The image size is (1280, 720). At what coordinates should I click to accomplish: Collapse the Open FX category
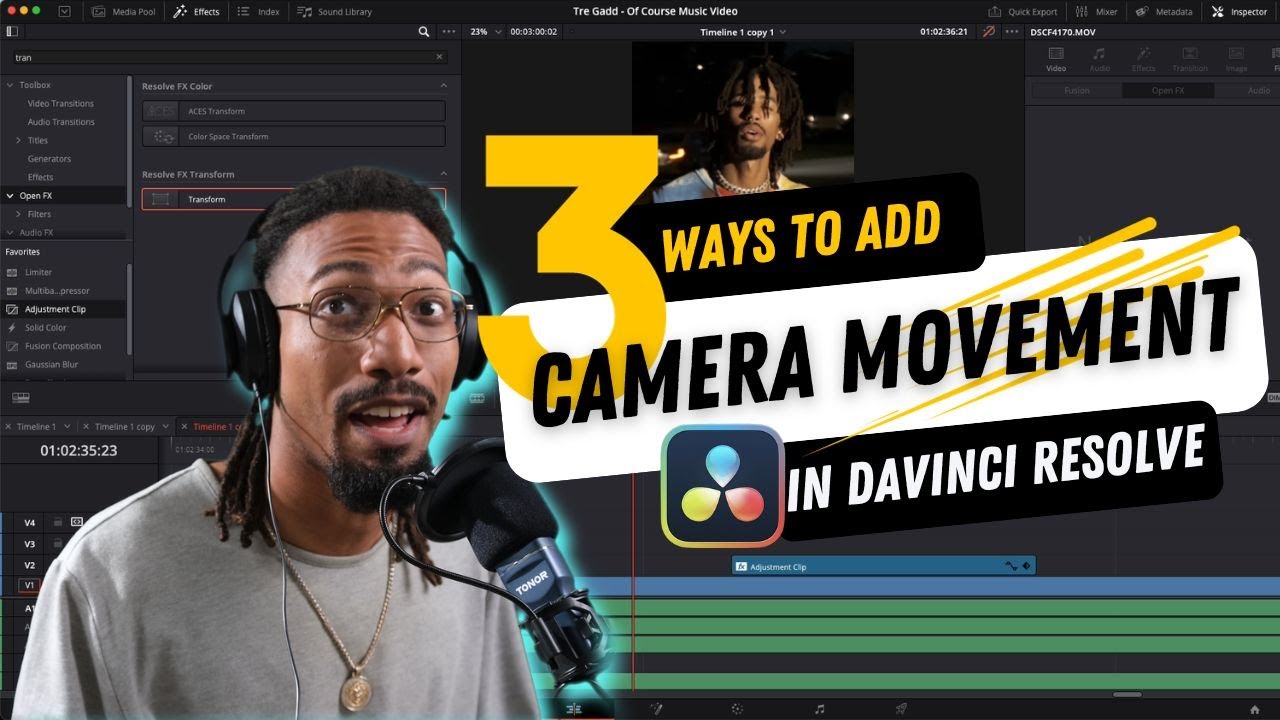tap(10, 196)
